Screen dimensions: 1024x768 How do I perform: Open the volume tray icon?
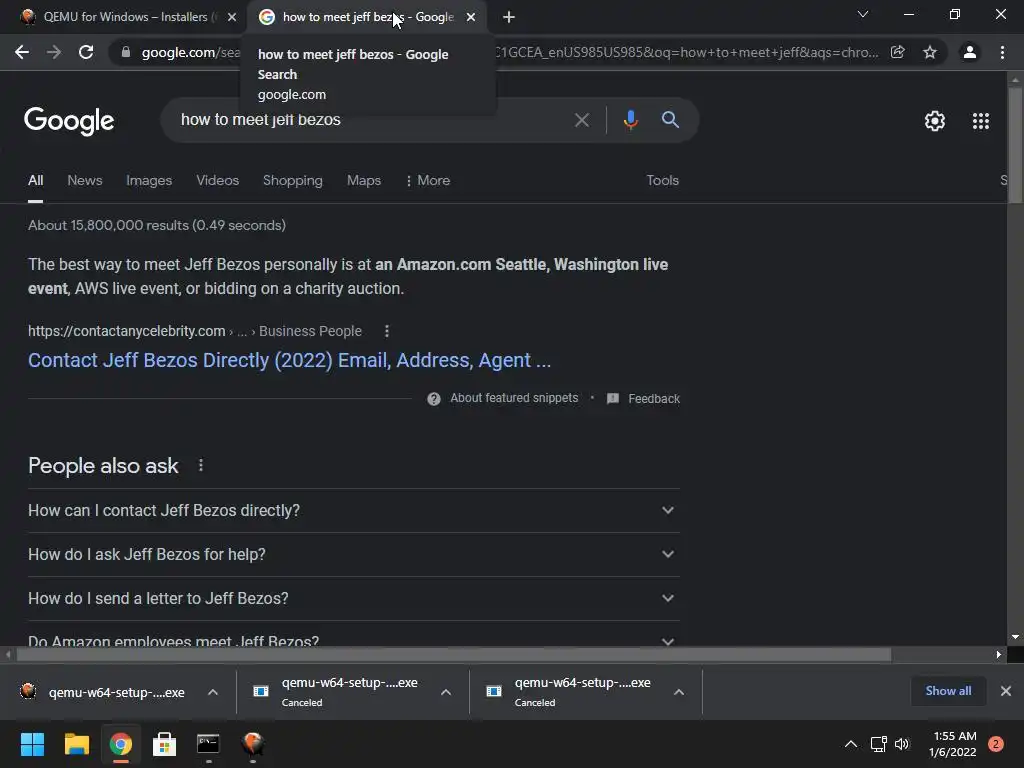pyautogui.click(x=902, y=744)
